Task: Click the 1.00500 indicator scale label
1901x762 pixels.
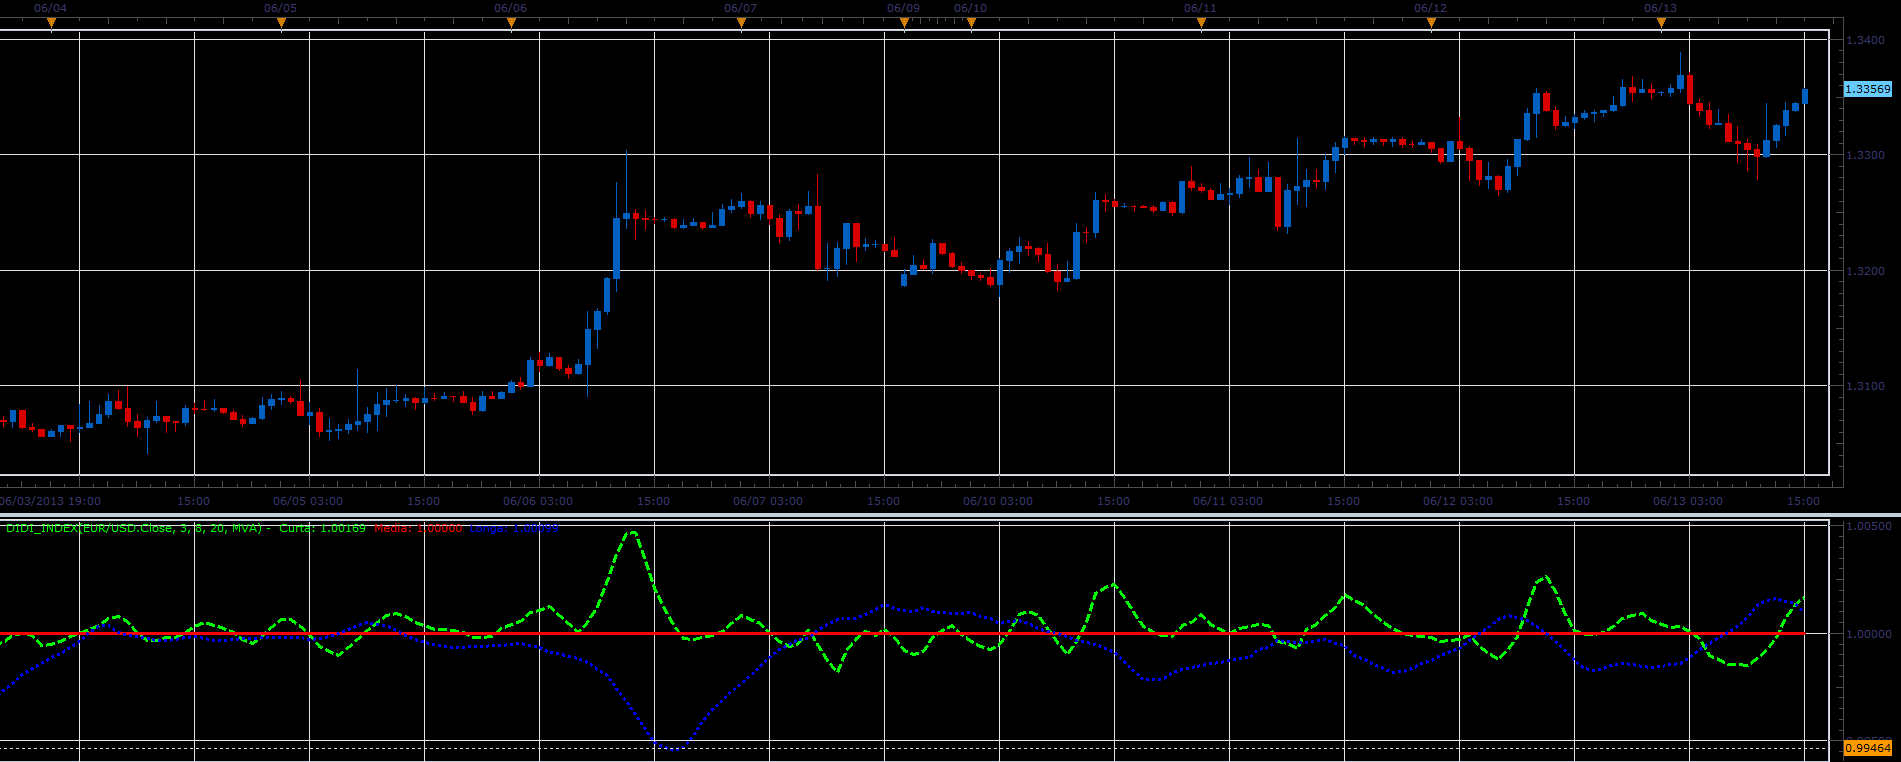Action: click(1868, 526)
